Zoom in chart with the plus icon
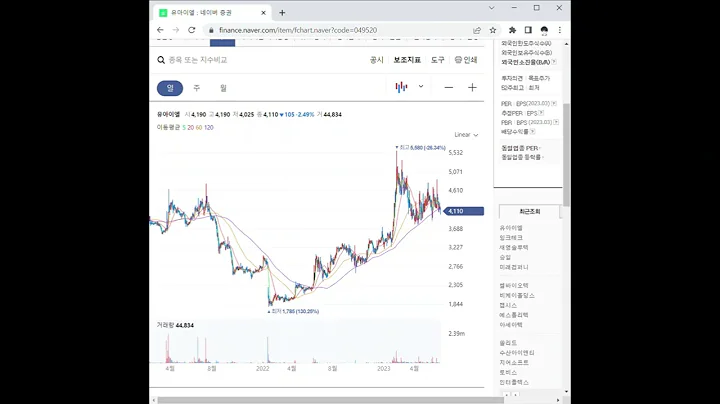 tap(472, 88)
